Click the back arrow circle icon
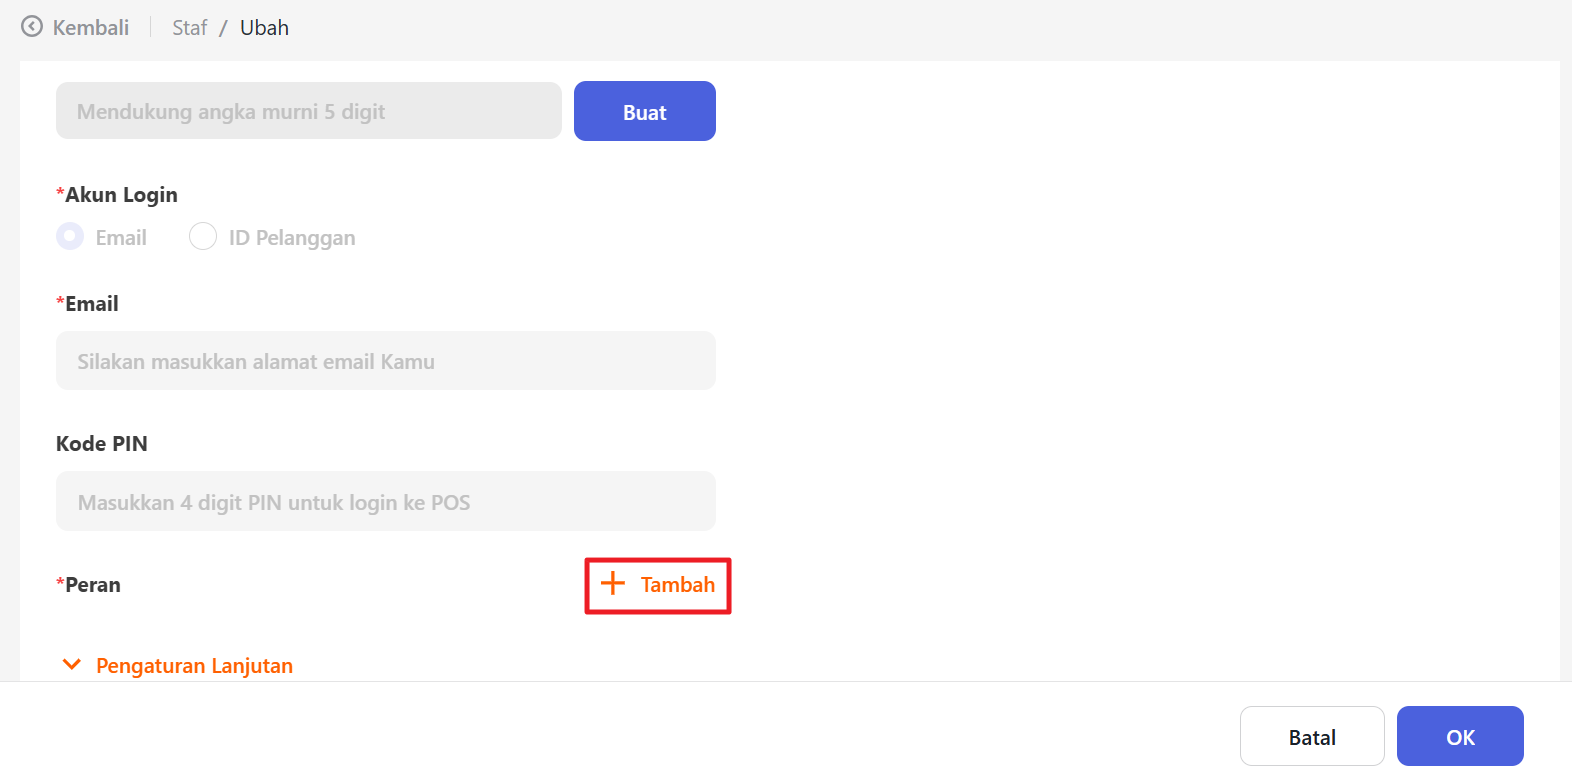This screenshot has height=778, width=1572. (32, 27)
